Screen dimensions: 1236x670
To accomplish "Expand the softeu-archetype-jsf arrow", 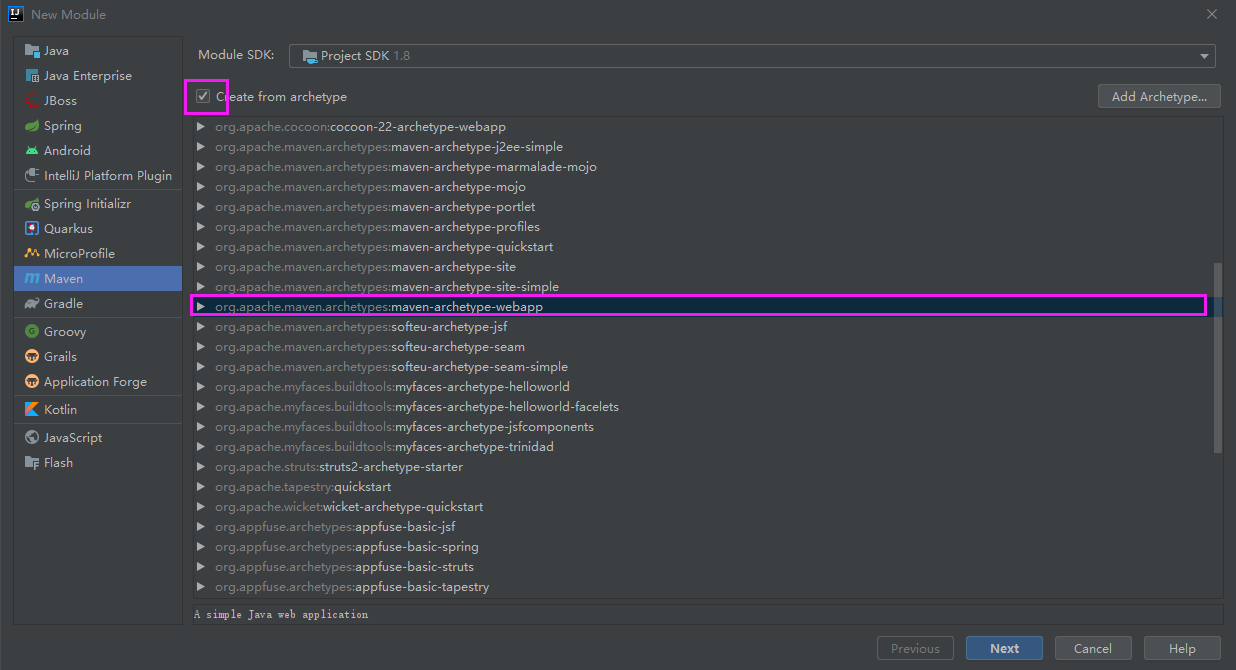I will pos(201,327).
